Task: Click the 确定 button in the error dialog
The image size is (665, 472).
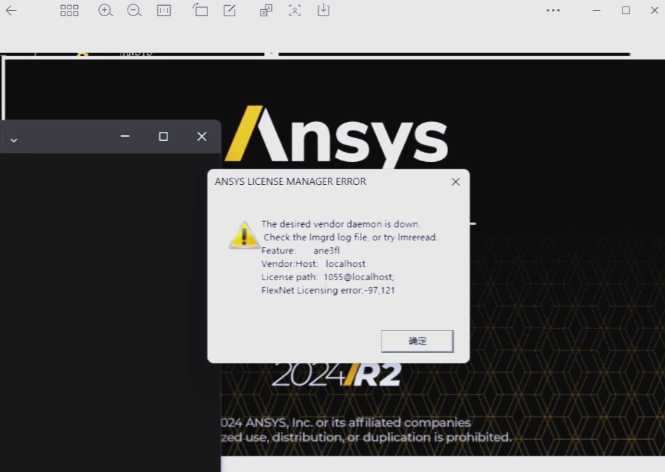Action: (417, 341)
